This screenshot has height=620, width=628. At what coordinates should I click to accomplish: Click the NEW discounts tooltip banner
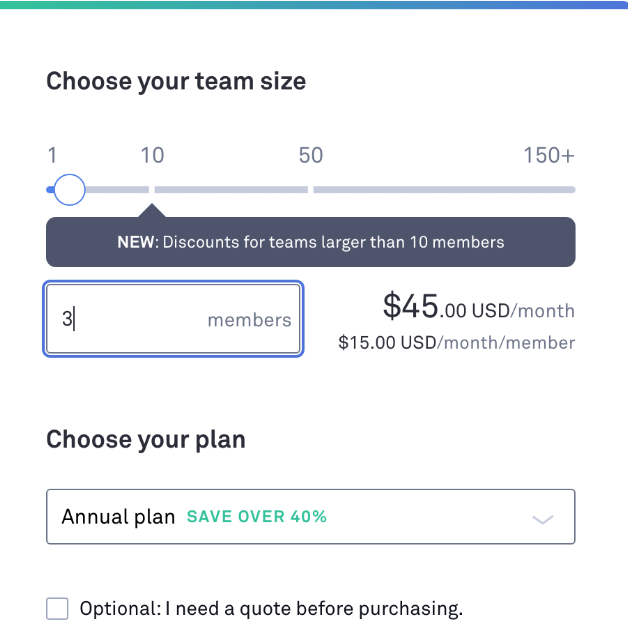[311, 242]
